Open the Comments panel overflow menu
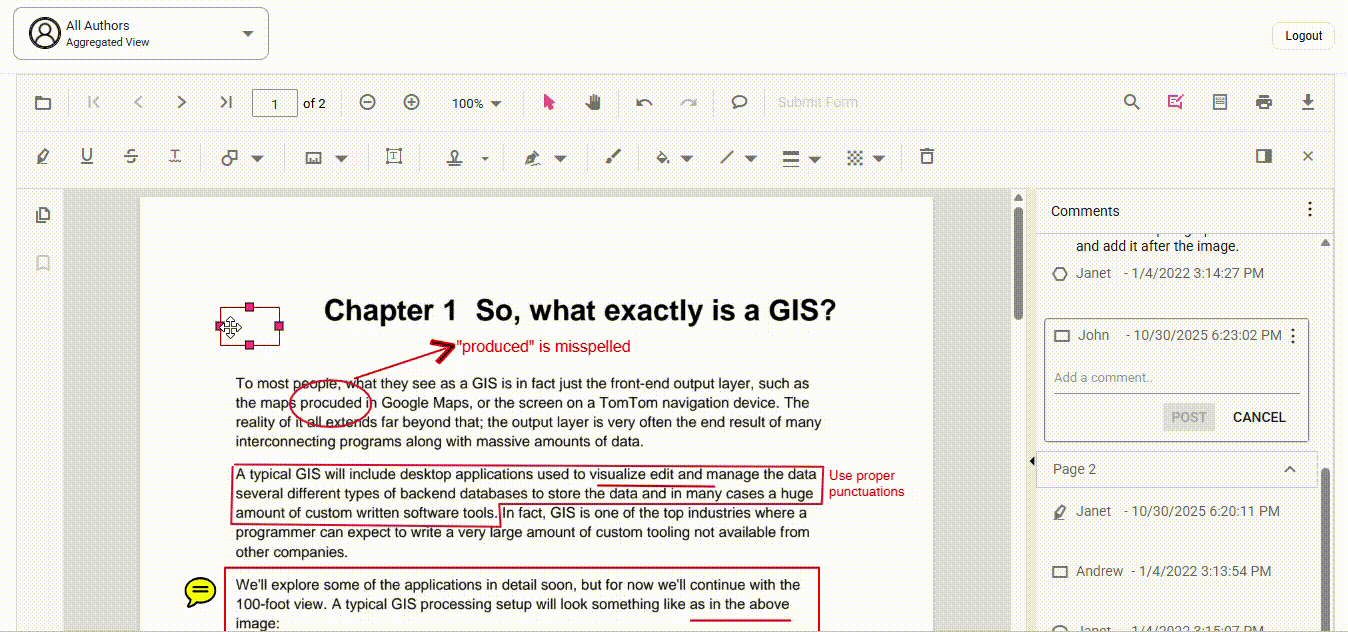1348x632 pixels. pos(1309,208)
